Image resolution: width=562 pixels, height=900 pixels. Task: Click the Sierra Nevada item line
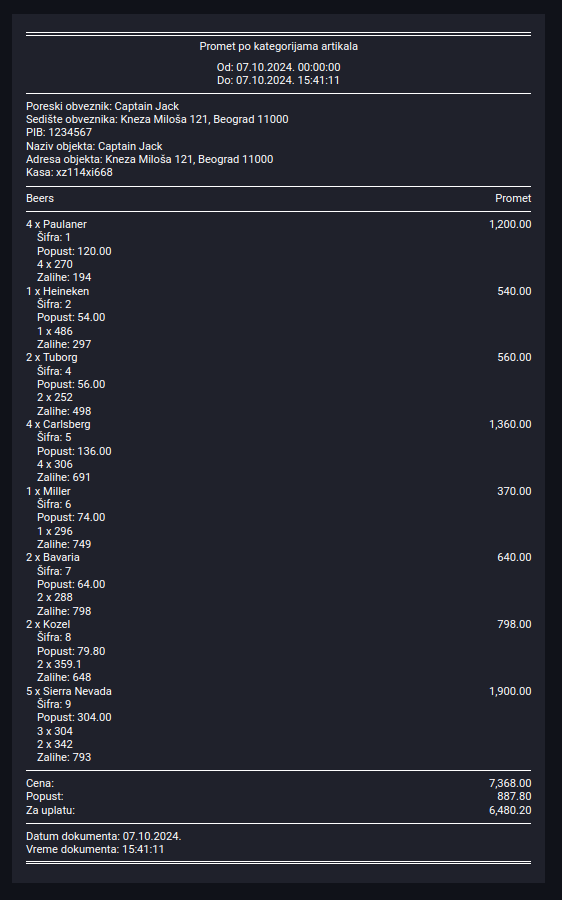click(278, 692)
